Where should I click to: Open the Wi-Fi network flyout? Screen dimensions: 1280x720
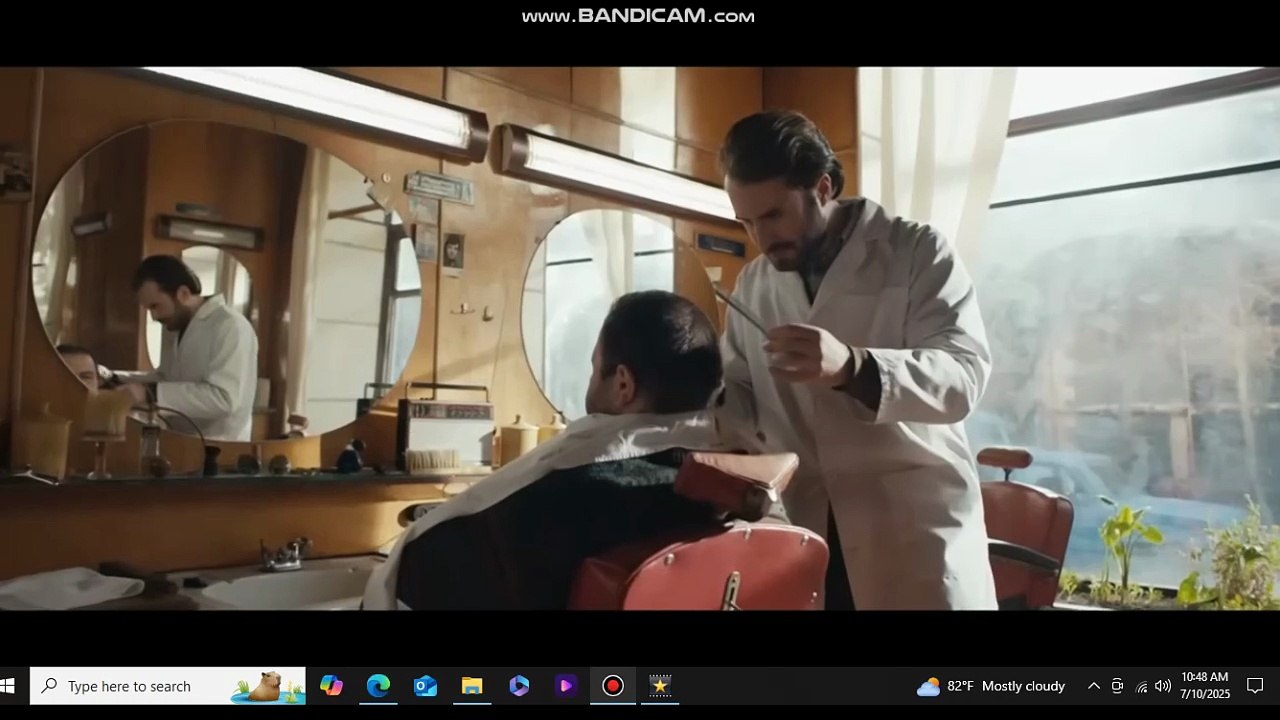point(1141,686)
